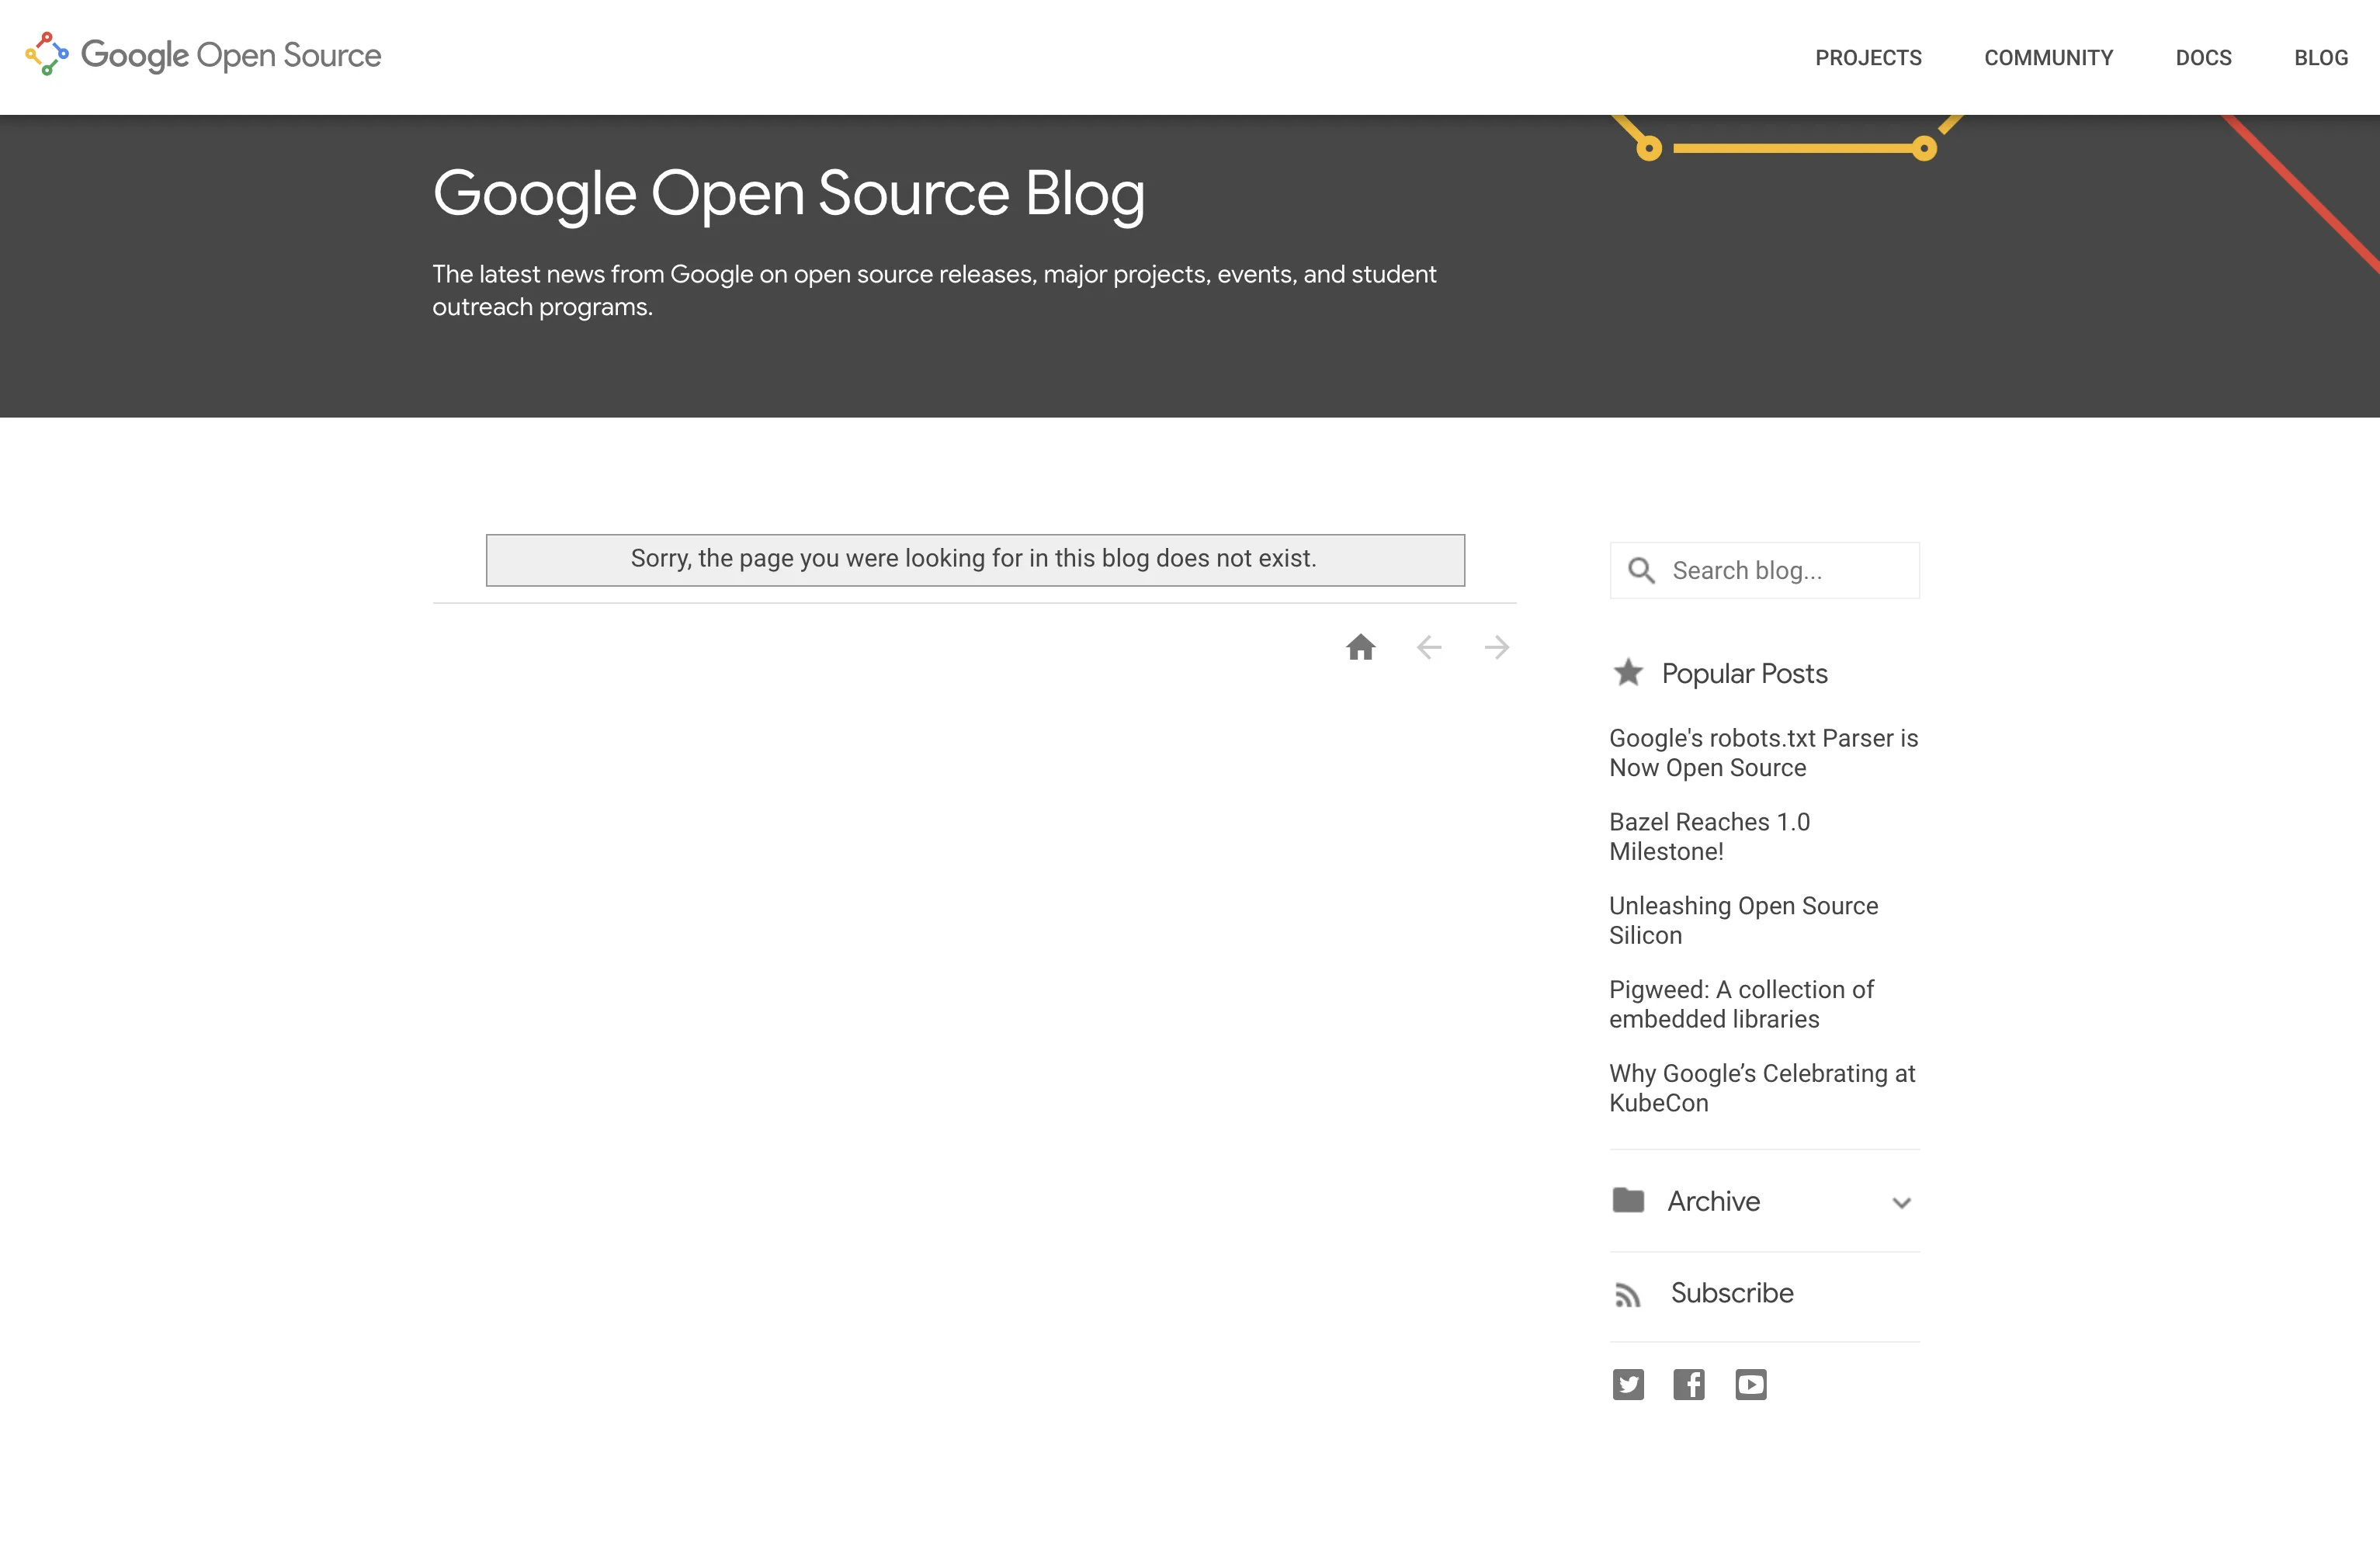Click the folder icon next to Archive
The height and width of the screenshot is (1560, 2380).
pyautogui.click(x=1628, y=1200)
